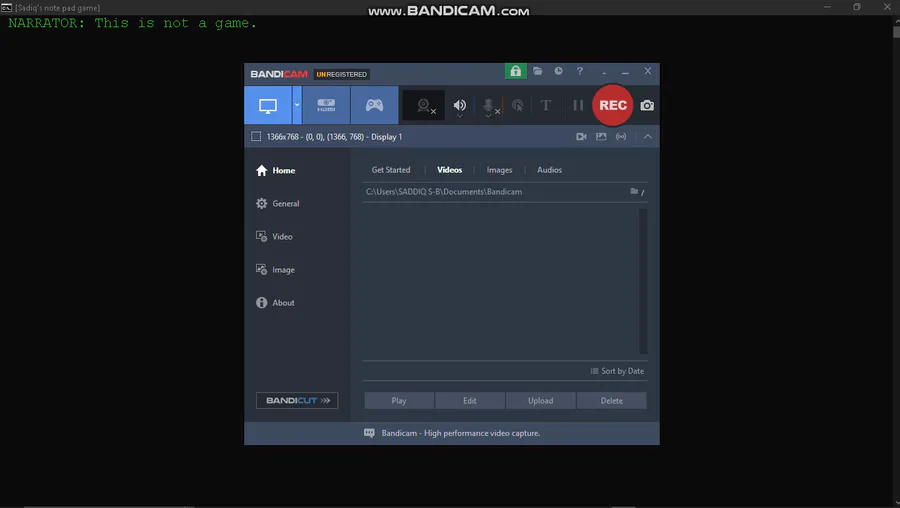Click the console window icon in title bar
Viewport: 900px width, 508px height.
pos(6,7)
